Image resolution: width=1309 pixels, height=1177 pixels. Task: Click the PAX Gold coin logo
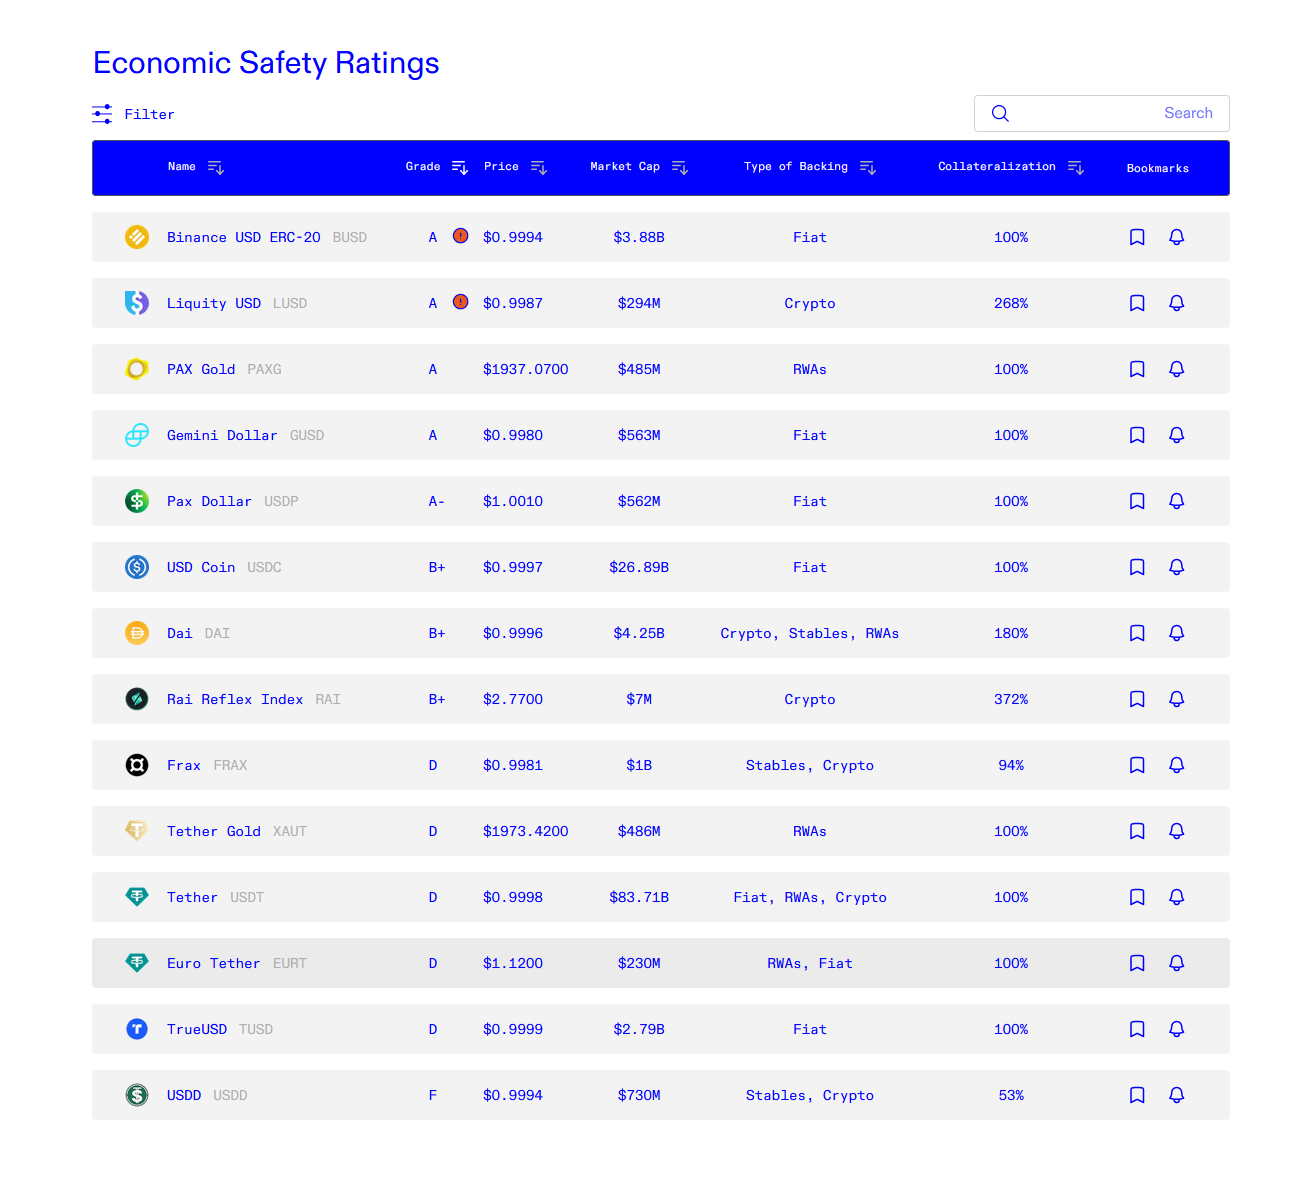tap(136, 368)
